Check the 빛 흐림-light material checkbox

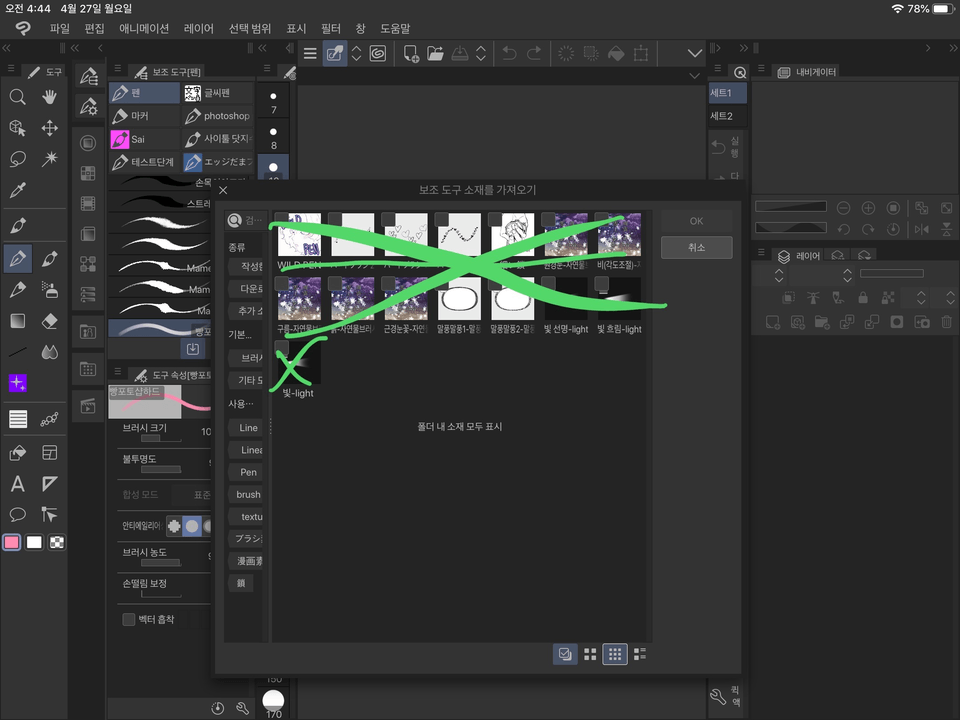coord(602,283)
